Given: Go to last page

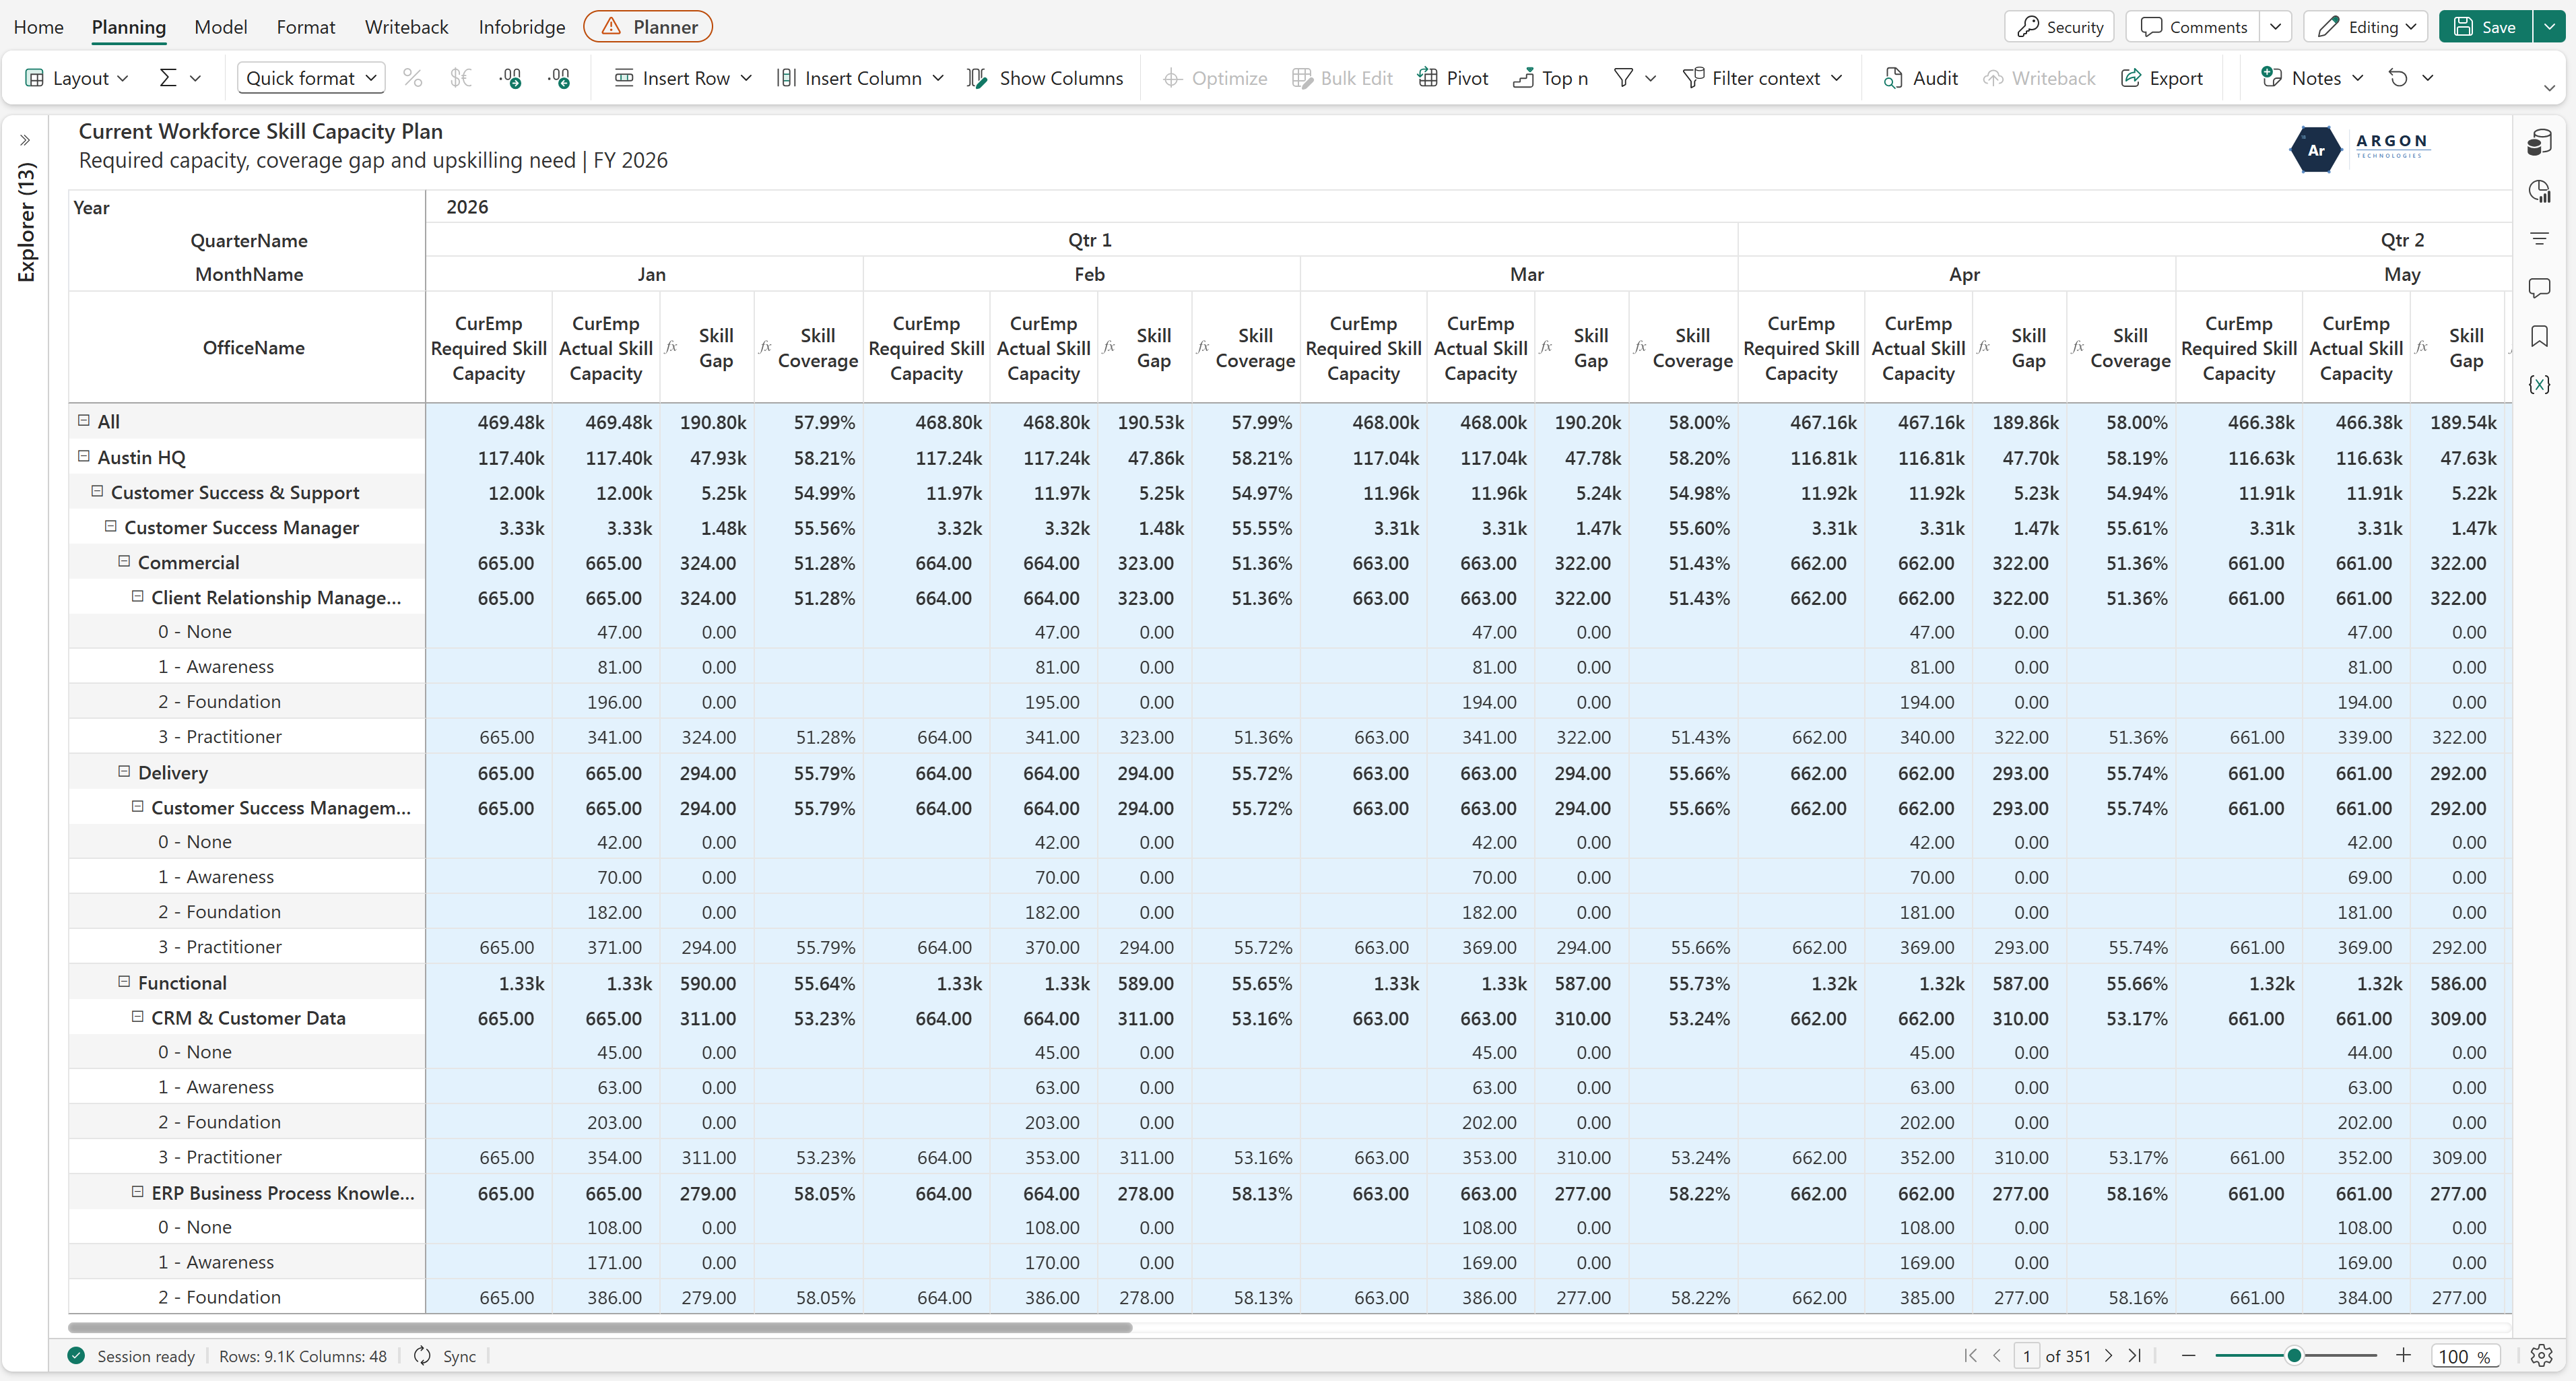Looking at the screenshot, I should pyautogui.click(x=2135, y=1356).
